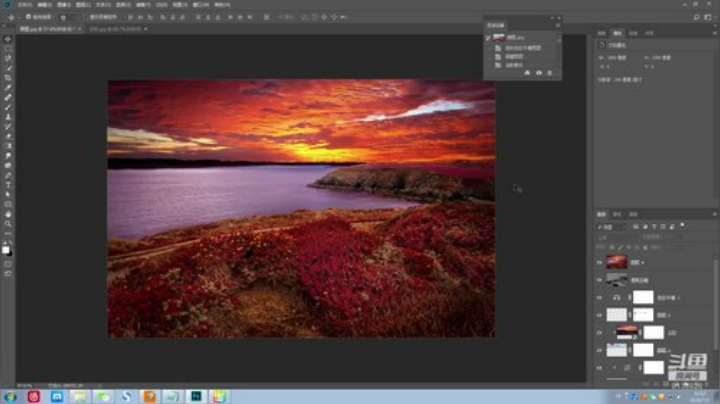Click the search magnifier icon at top right
The image size is (720, 404).
coord(697,17)
